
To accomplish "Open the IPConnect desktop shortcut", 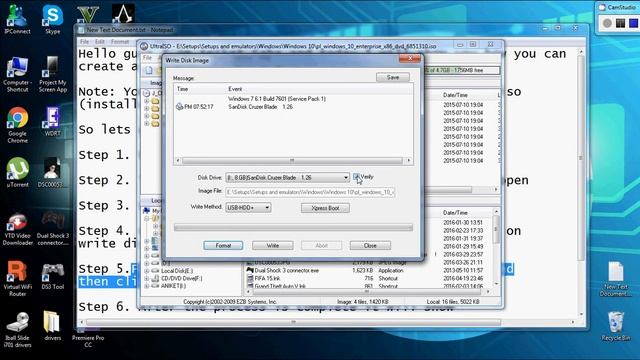I will (x=17, y=19).
